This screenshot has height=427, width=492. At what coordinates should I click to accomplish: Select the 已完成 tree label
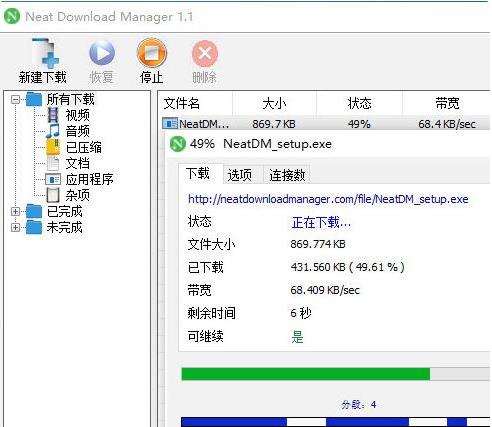(x=65, y=211)
